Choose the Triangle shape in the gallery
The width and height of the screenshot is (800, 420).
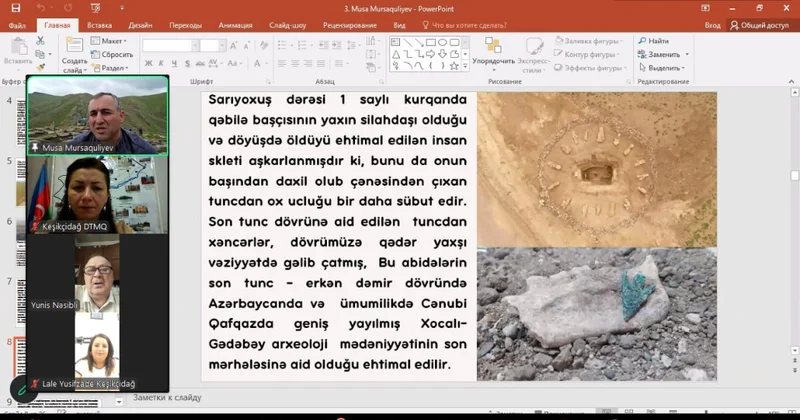click(396, 54)
